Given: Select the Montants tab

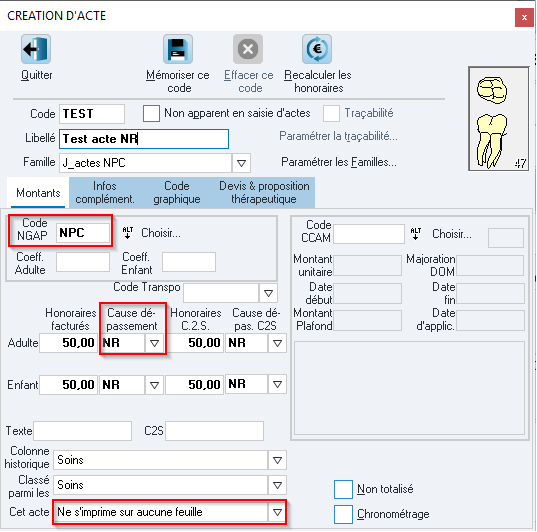Looking at the screenshot, I should [38, 193].
